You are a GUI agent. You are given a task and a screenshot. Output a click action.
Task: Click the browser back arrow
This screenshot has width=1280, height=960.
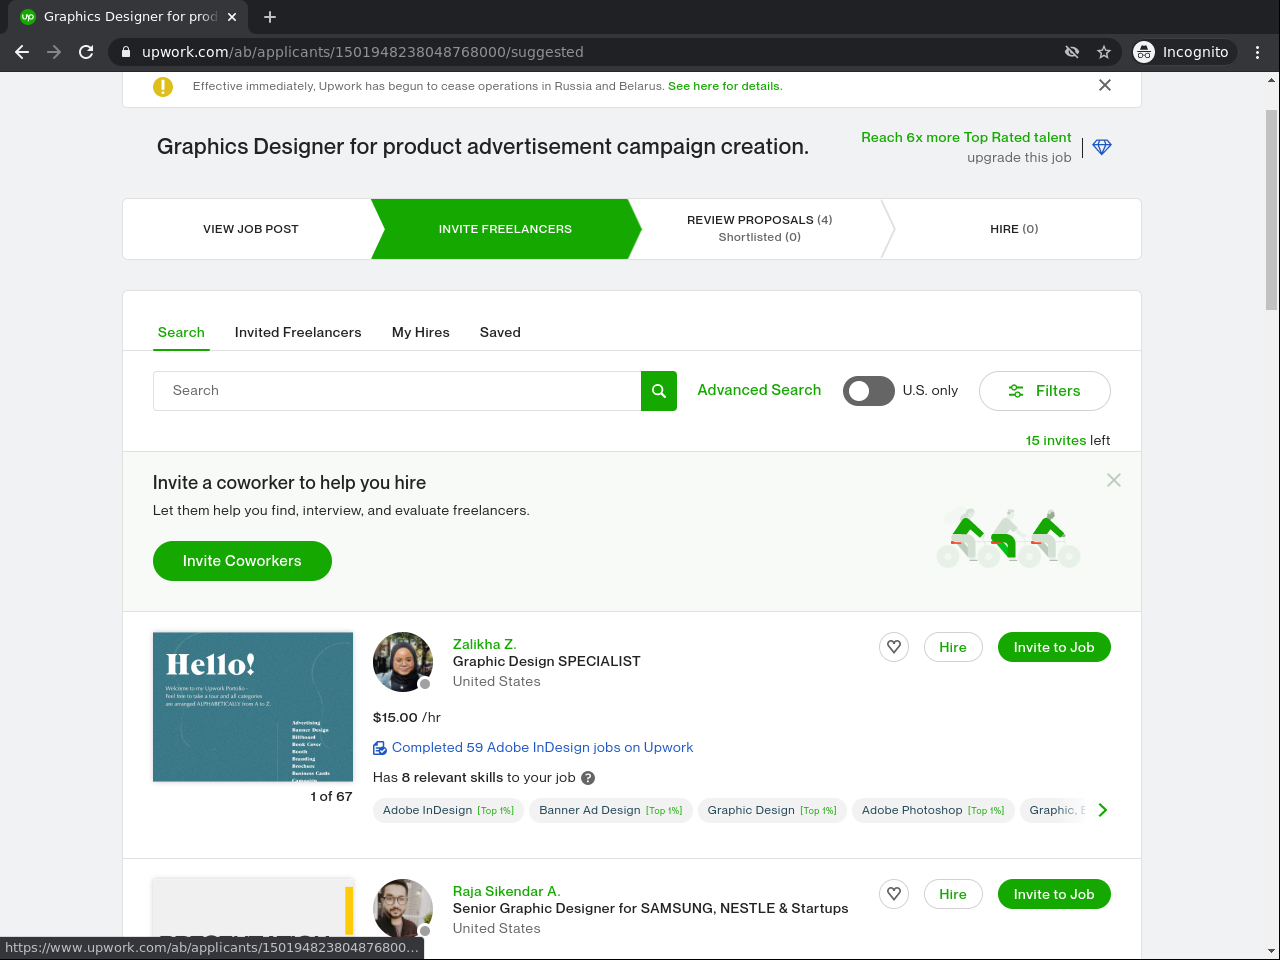click(x=22, y=52)
